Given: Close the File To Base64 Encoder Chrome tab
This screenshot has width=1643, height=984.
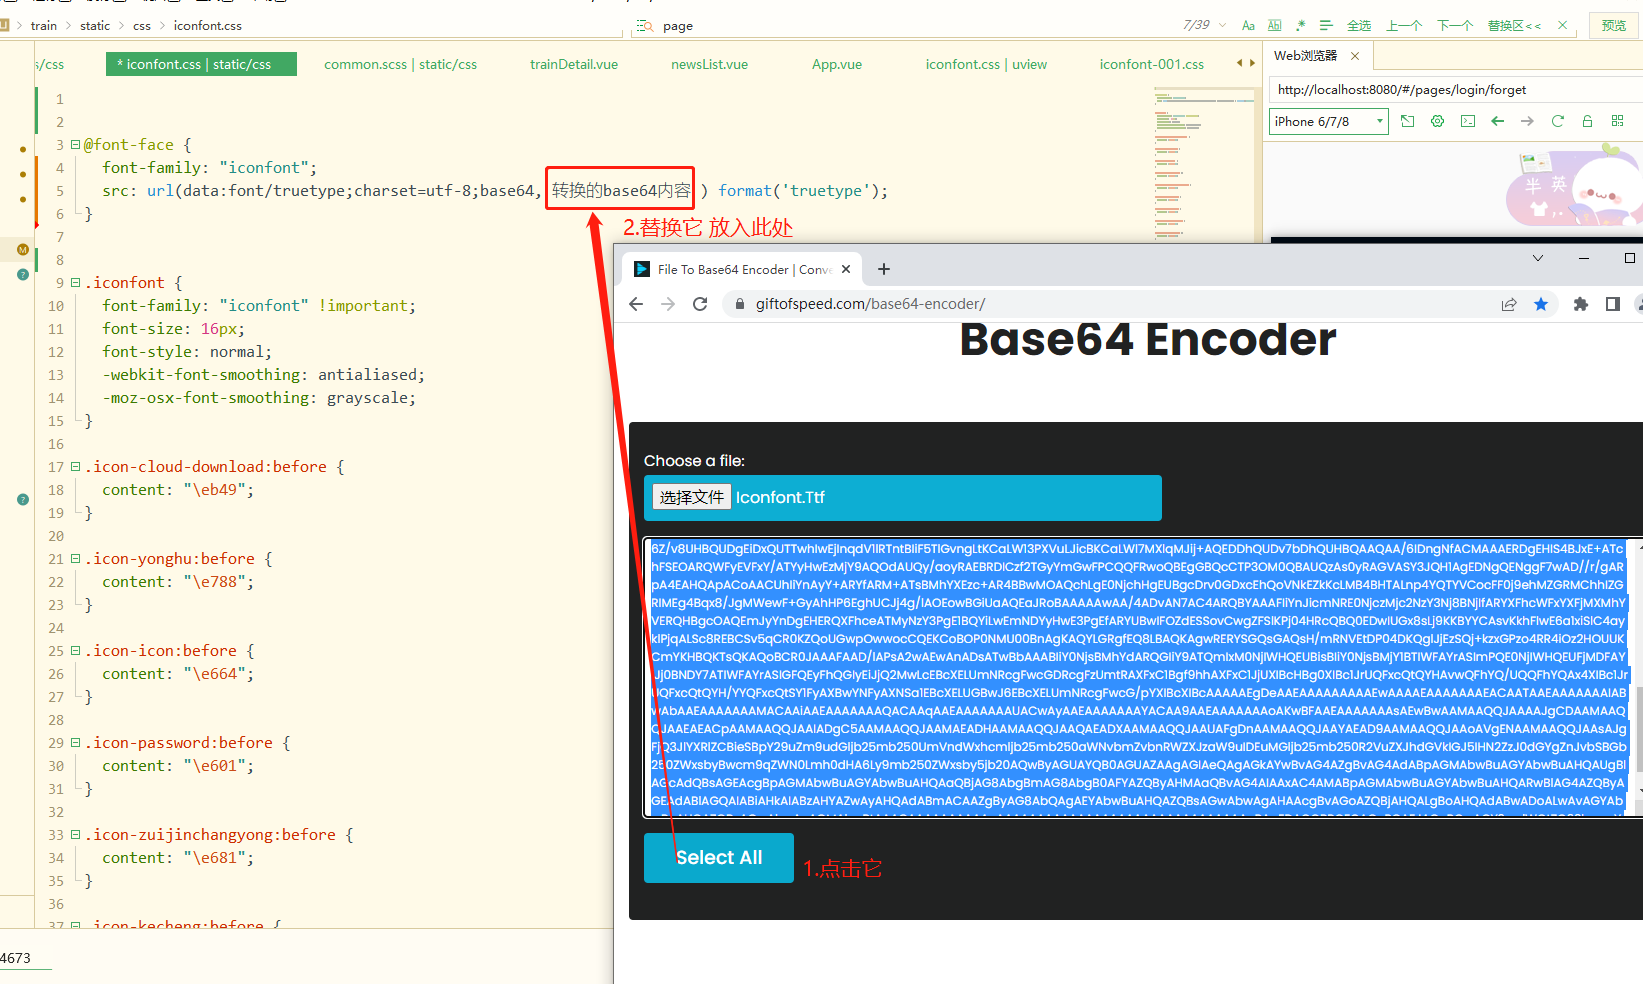Looking at the screenshot, I should point(846,270).
